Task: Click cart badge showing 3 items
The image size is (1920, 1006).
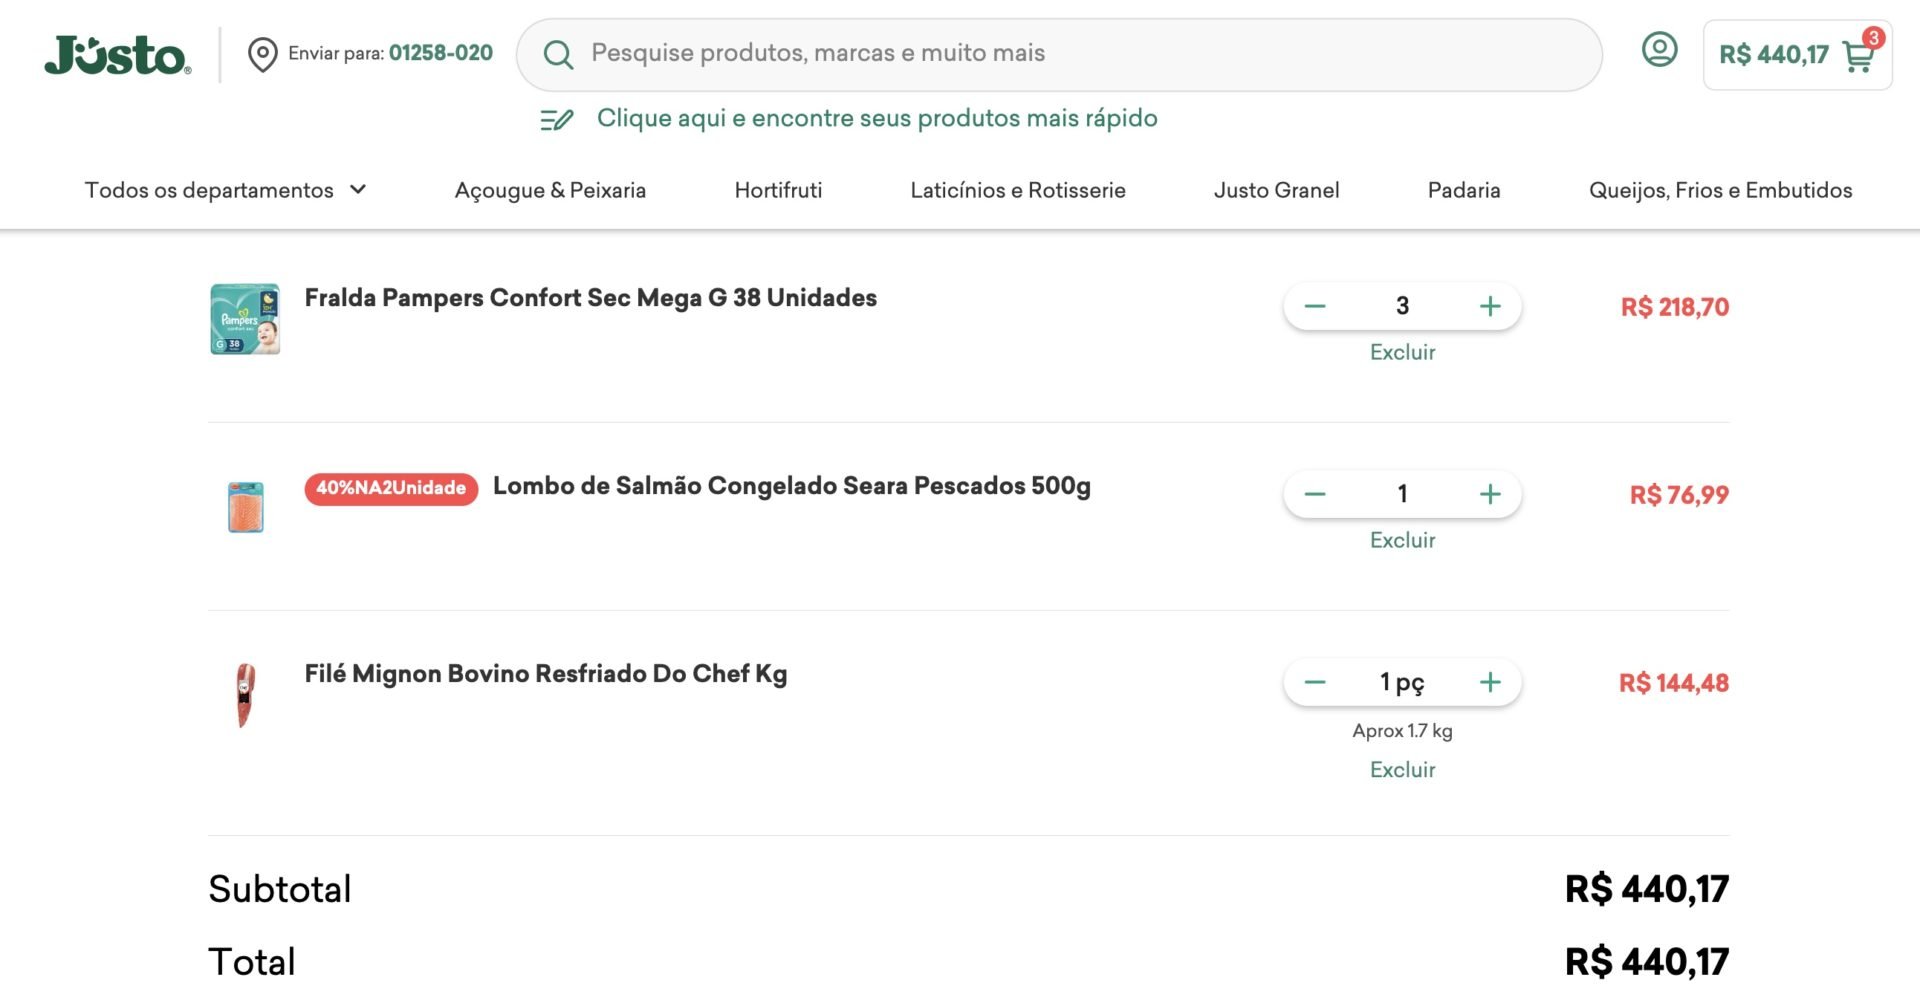Action: click(1873, 38)
